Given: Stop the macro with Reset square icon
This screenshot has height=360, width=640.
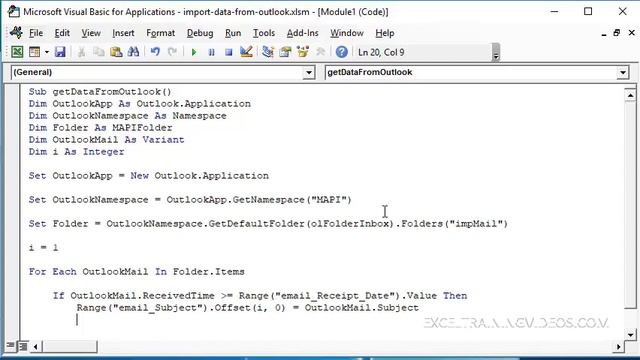Looking at the screenshot, I should click(x=229, y=52).
